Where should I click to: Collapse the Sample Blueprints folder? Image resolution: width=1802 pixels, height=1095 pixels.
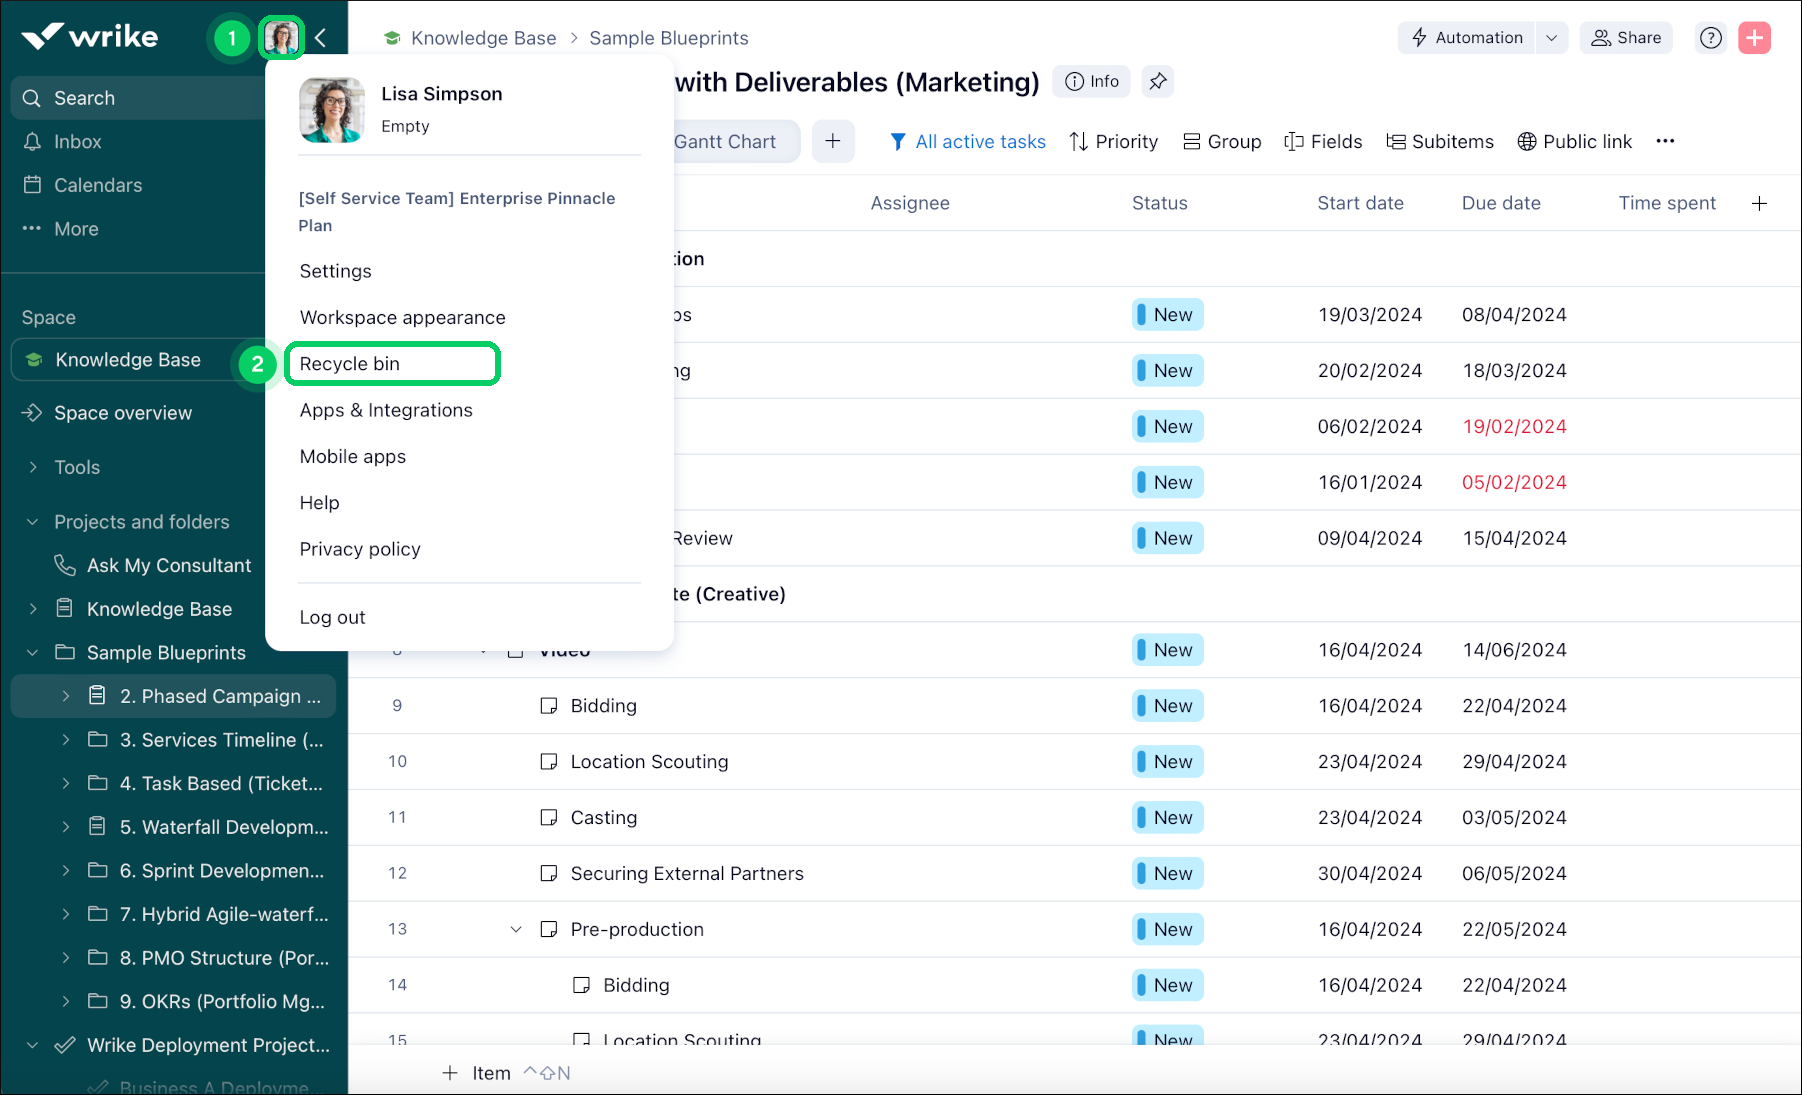[33, 652]
